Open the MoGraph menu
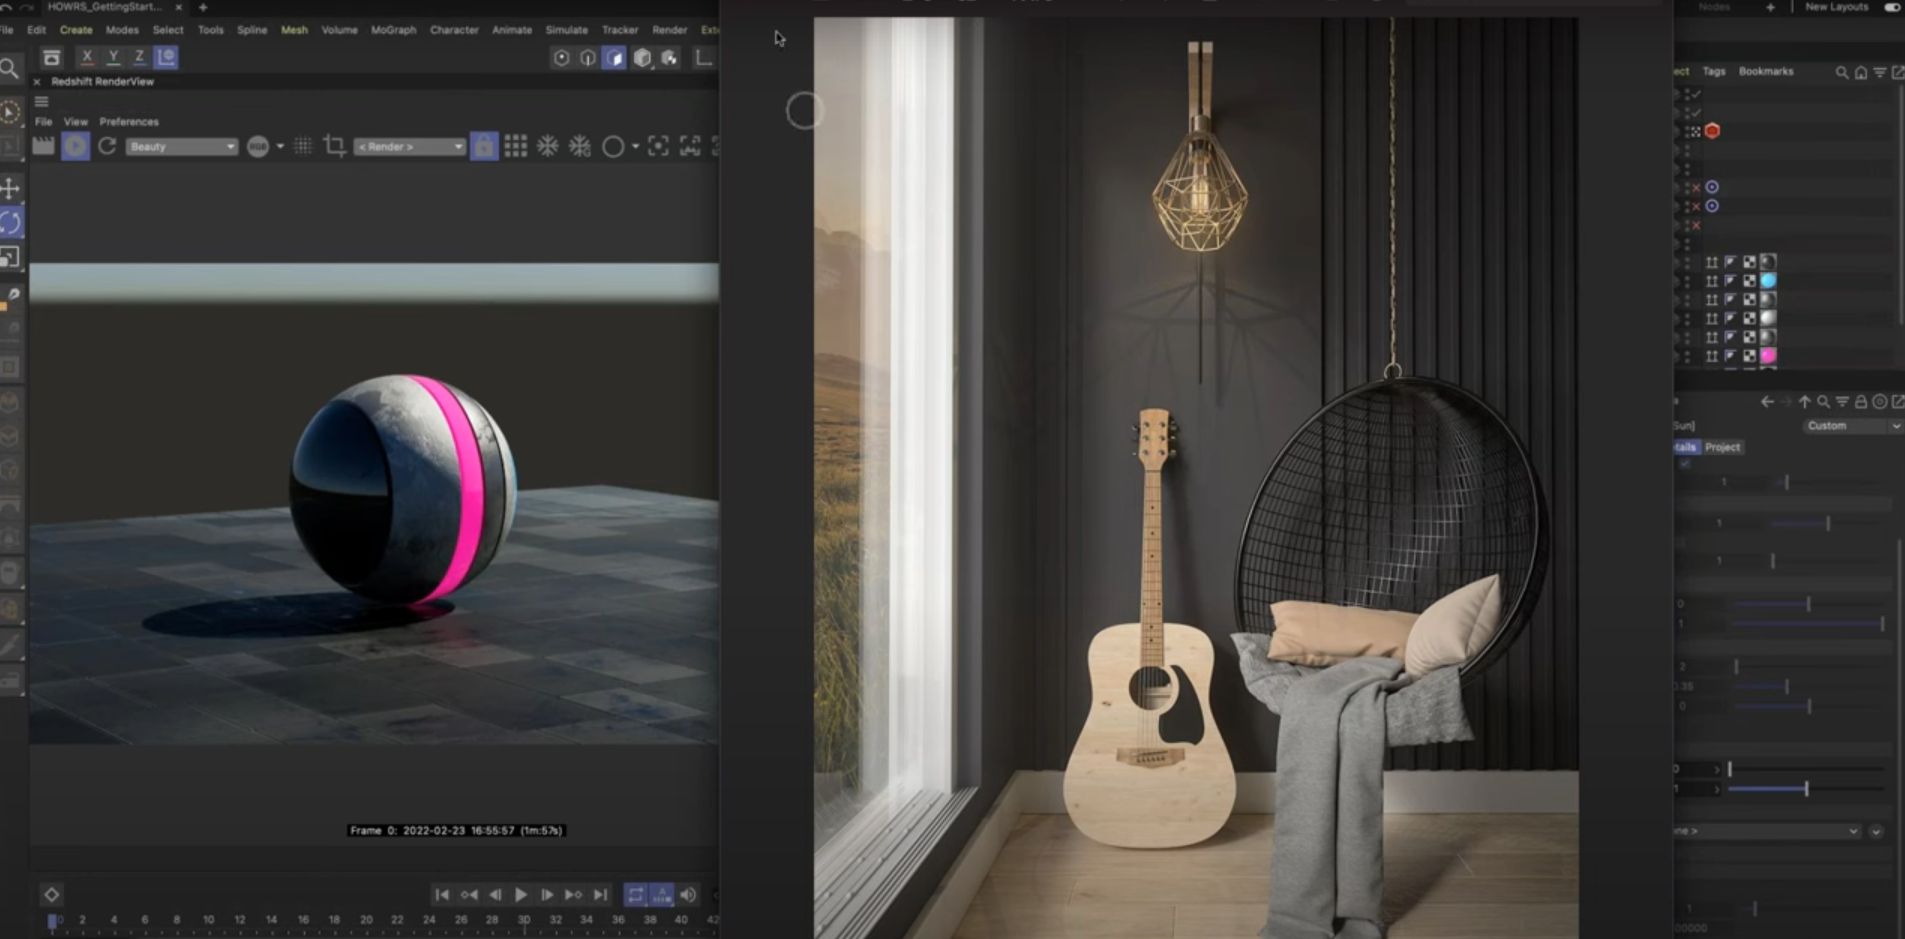 pyautogui.click(x=393, y=30)
